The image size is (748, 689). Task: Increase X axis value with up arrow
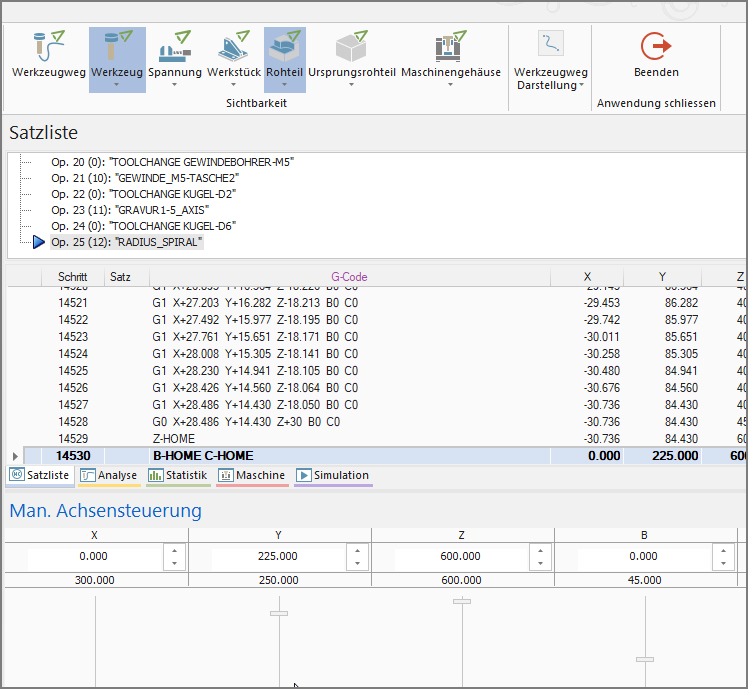pyautogui.click(x=175, y=551)
